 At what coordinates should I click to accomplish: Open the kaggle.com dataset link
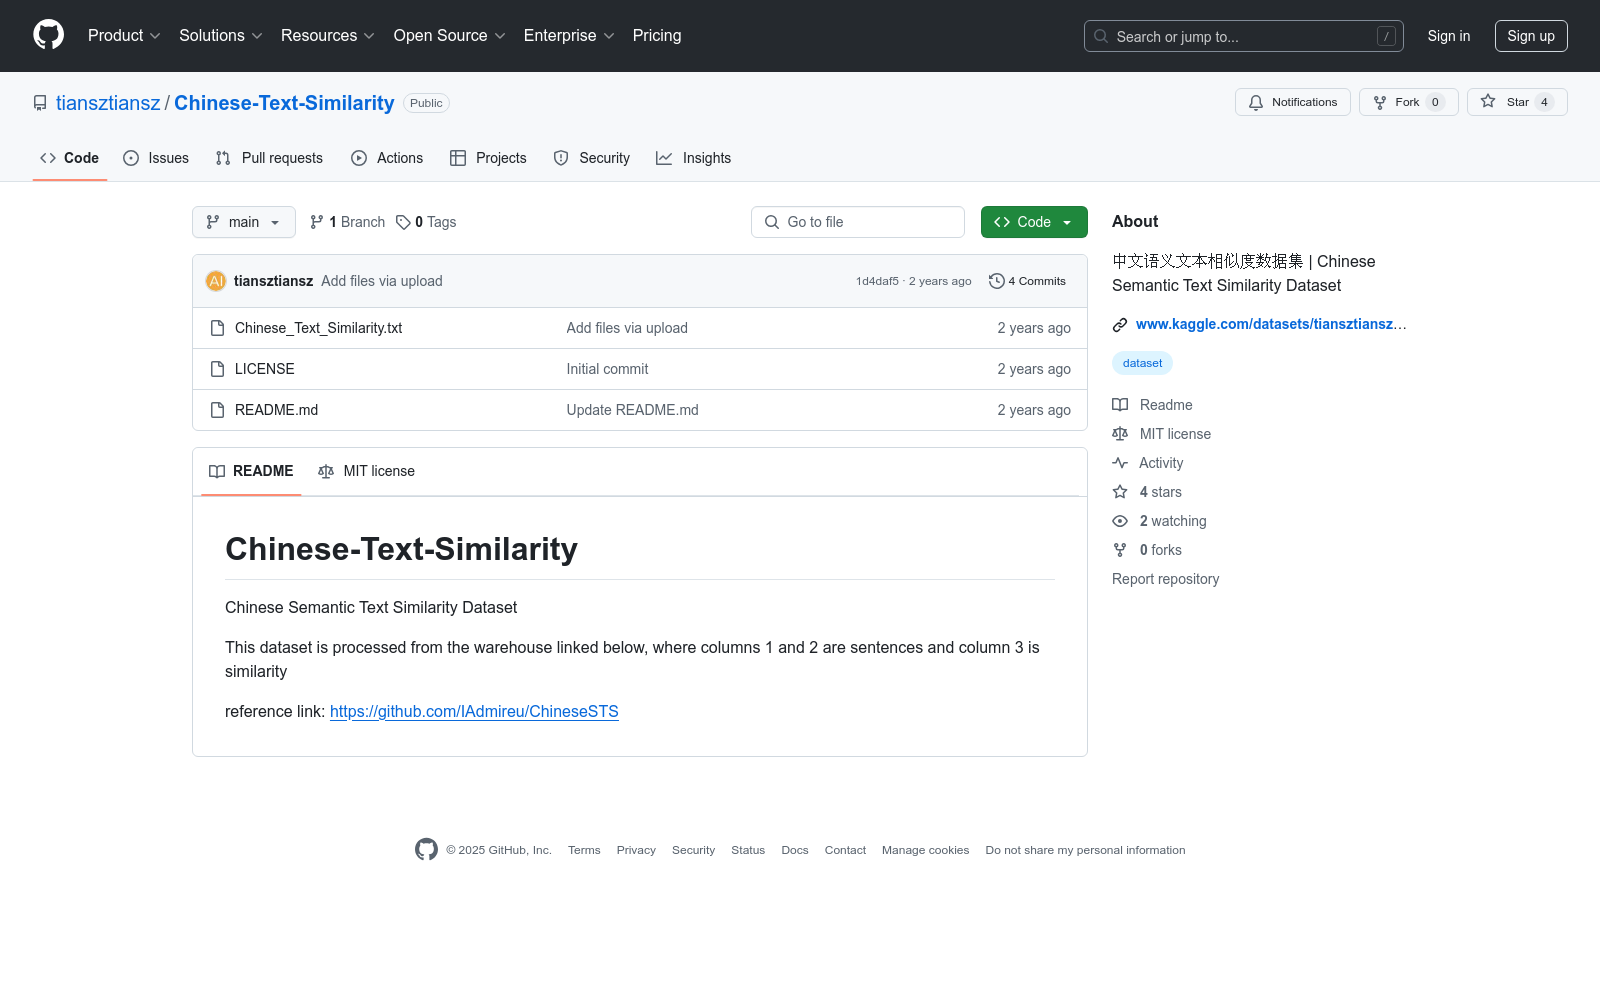coord(1271,324)
